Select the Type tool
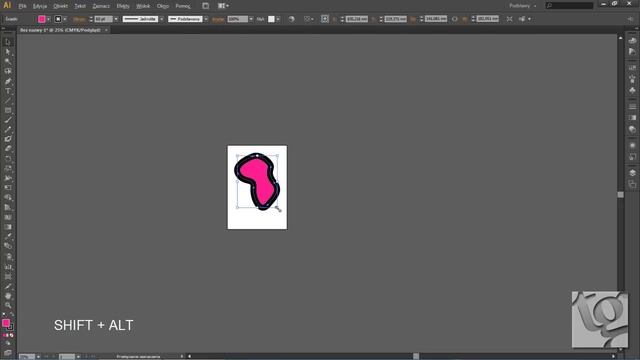Image resolution: width=640 pixels, height=360 pixels. coord(8,91)
